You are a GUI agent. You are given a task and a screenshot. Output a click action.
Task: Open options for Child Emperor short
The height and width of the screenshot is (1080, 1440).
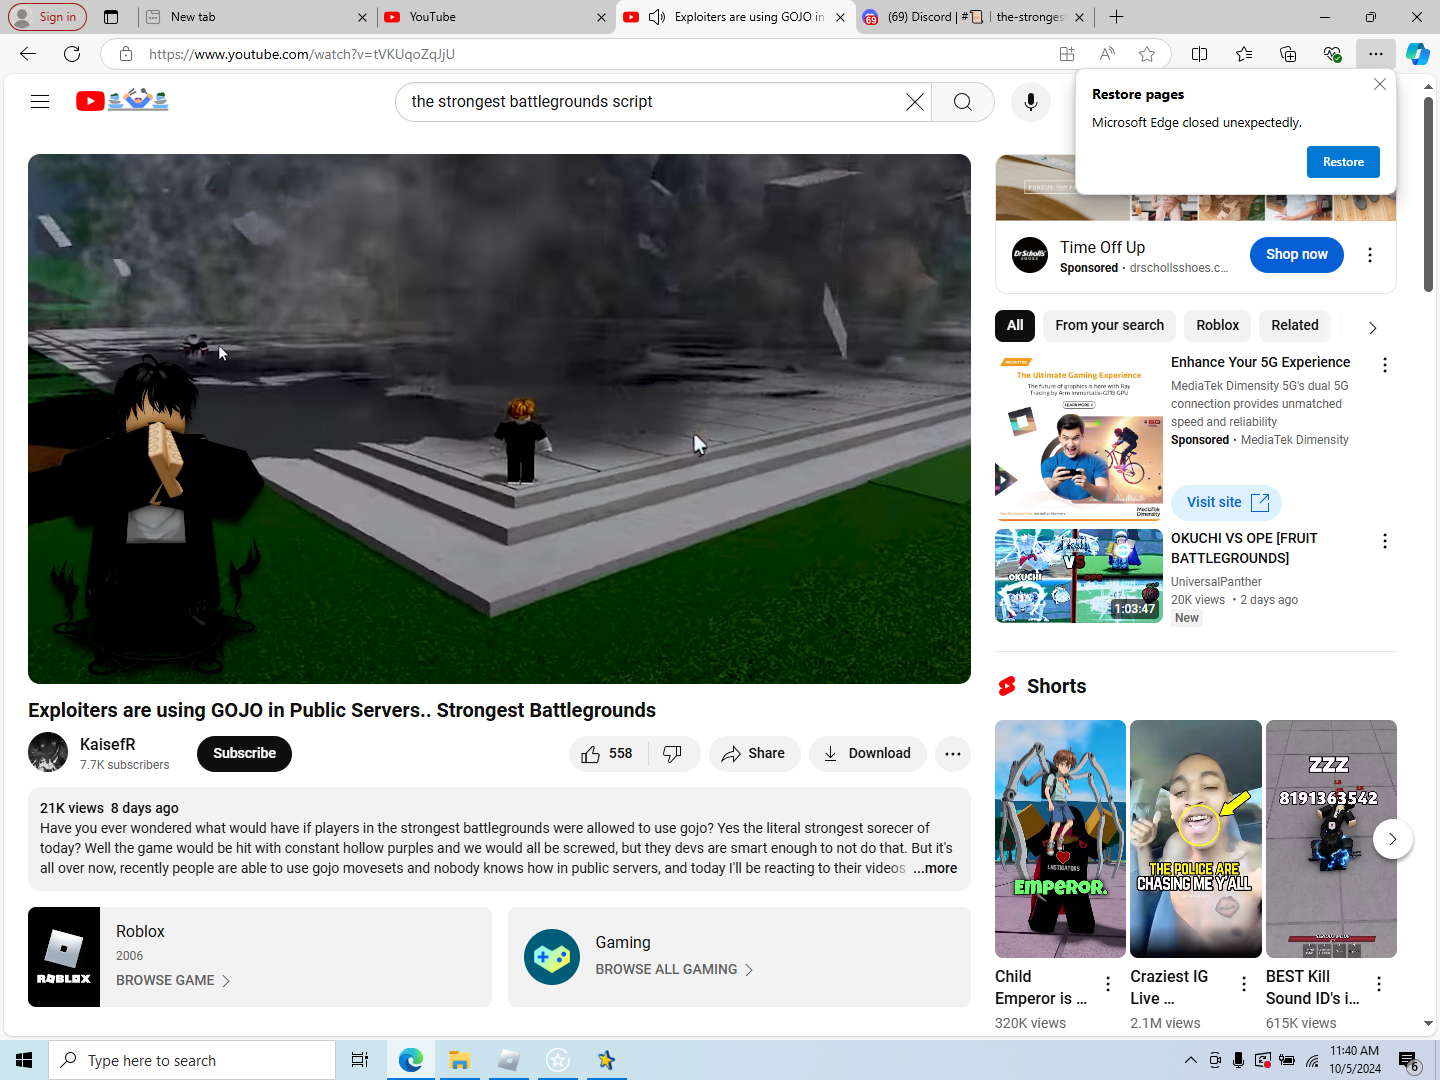[1107, 984]
